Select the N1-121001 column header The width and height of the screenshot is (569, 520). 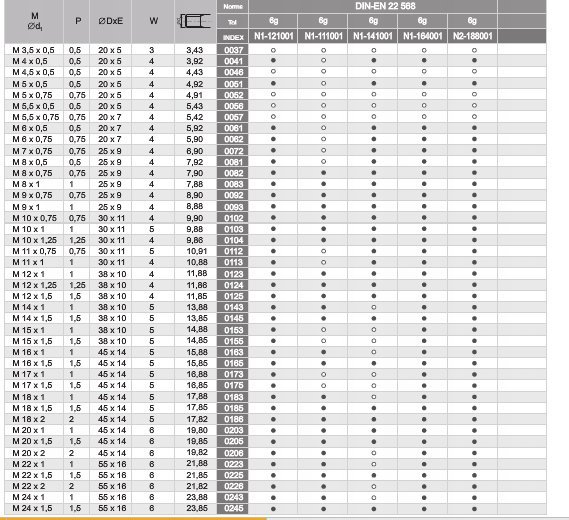point(273,36)
